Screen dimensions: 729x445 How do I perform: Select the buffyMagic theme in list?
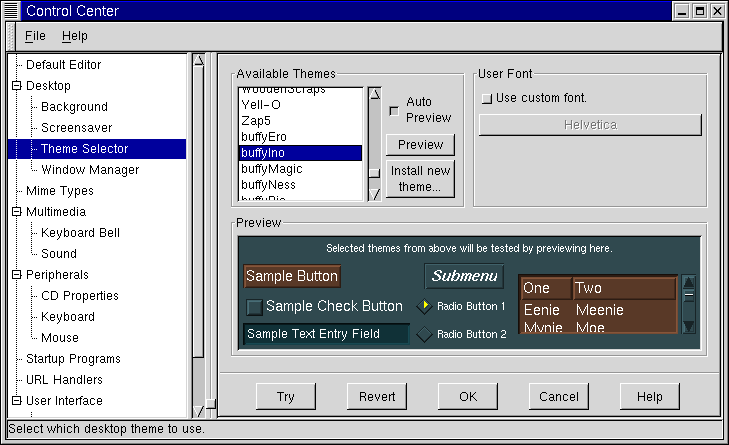point(271,170)
